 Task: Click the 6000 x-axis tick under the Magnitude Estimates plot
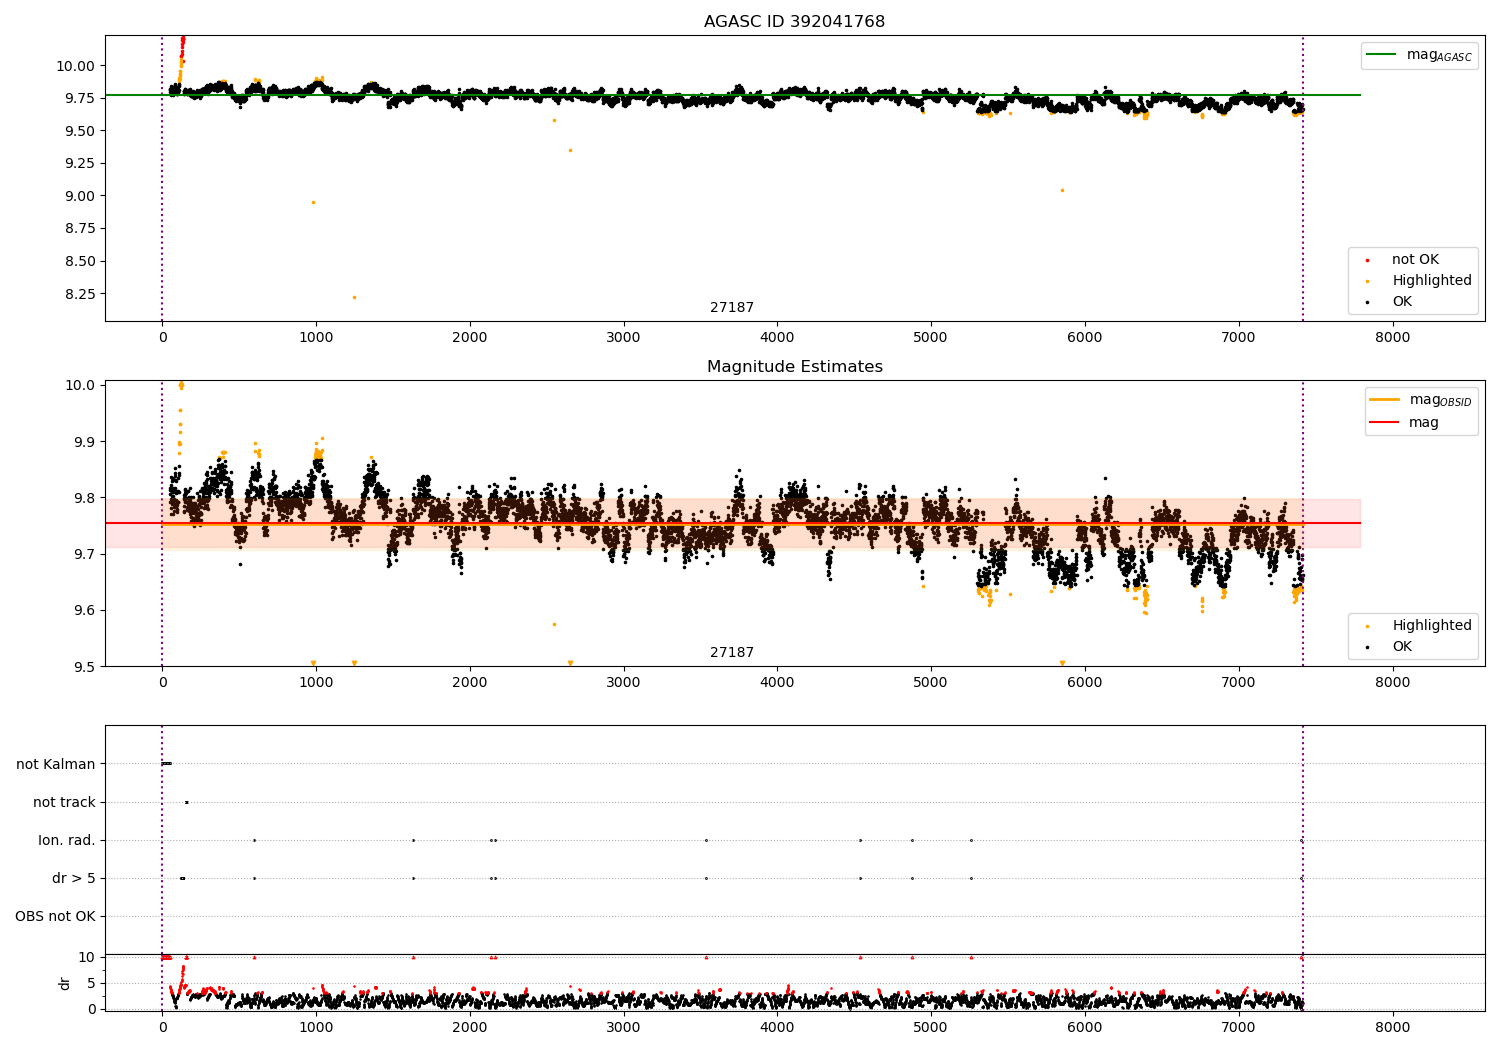[x=1085, y=682]
